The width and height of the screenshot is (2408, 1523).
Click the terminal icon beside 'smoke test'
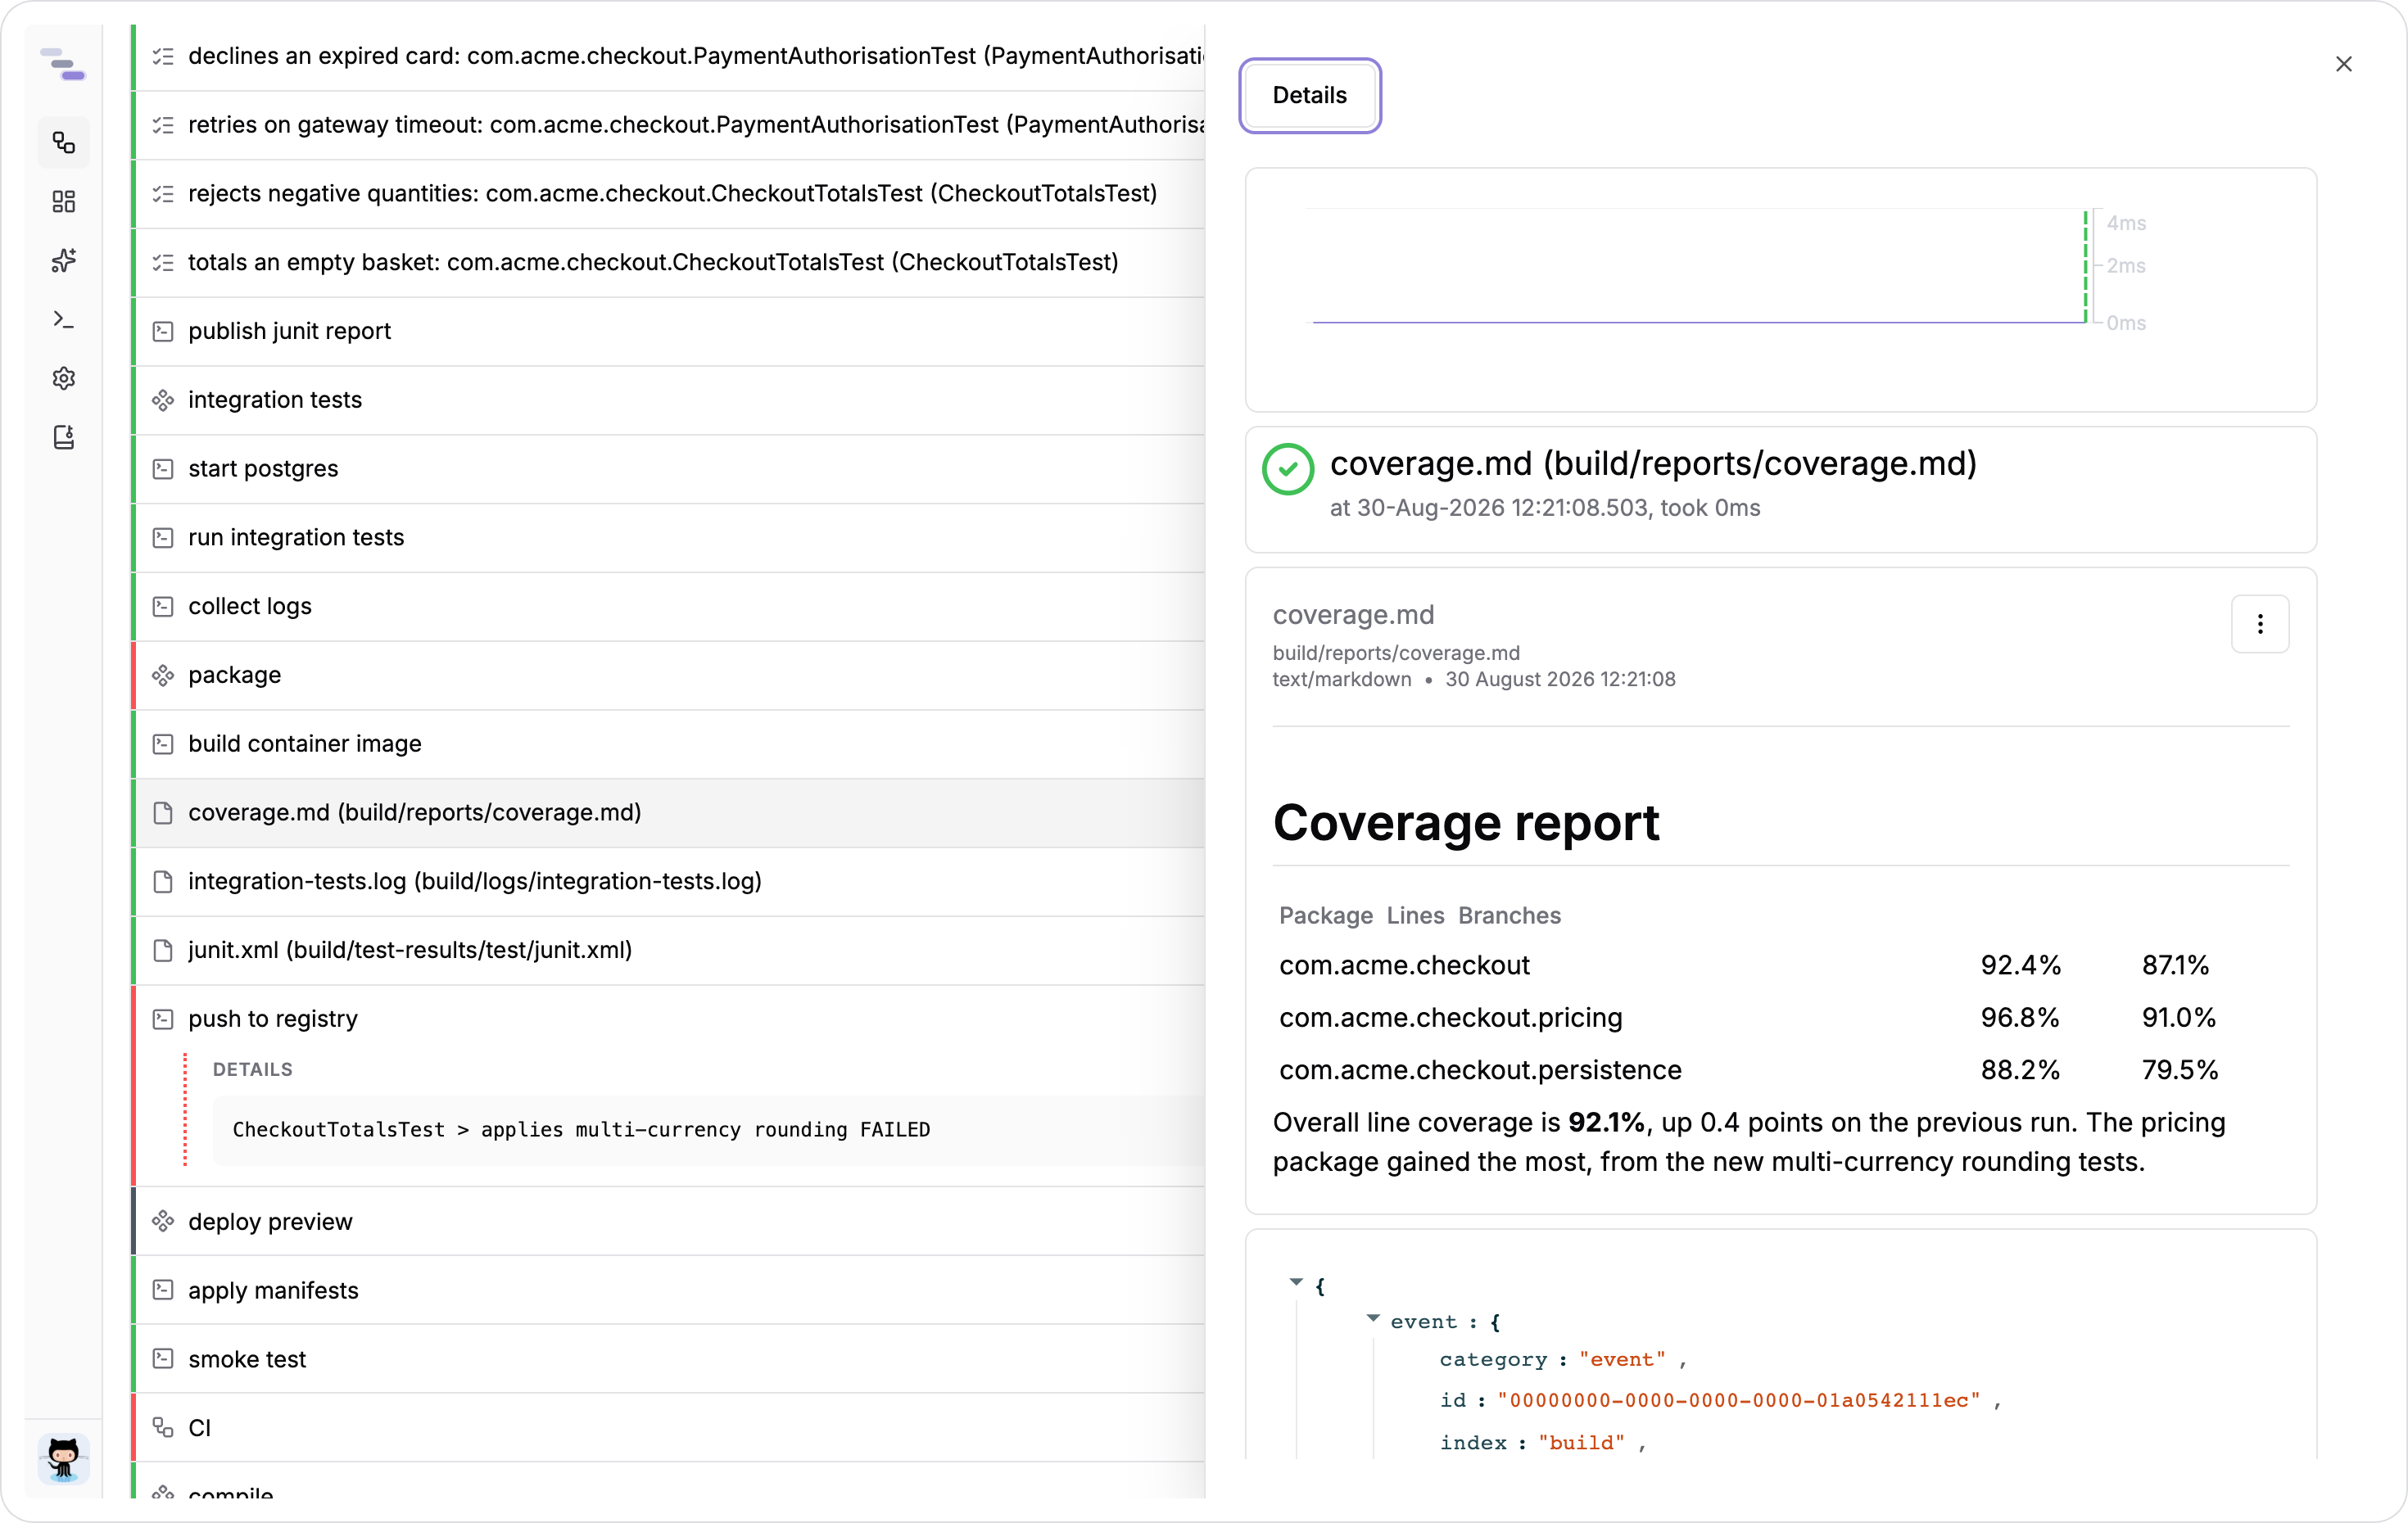[163, 1360]
